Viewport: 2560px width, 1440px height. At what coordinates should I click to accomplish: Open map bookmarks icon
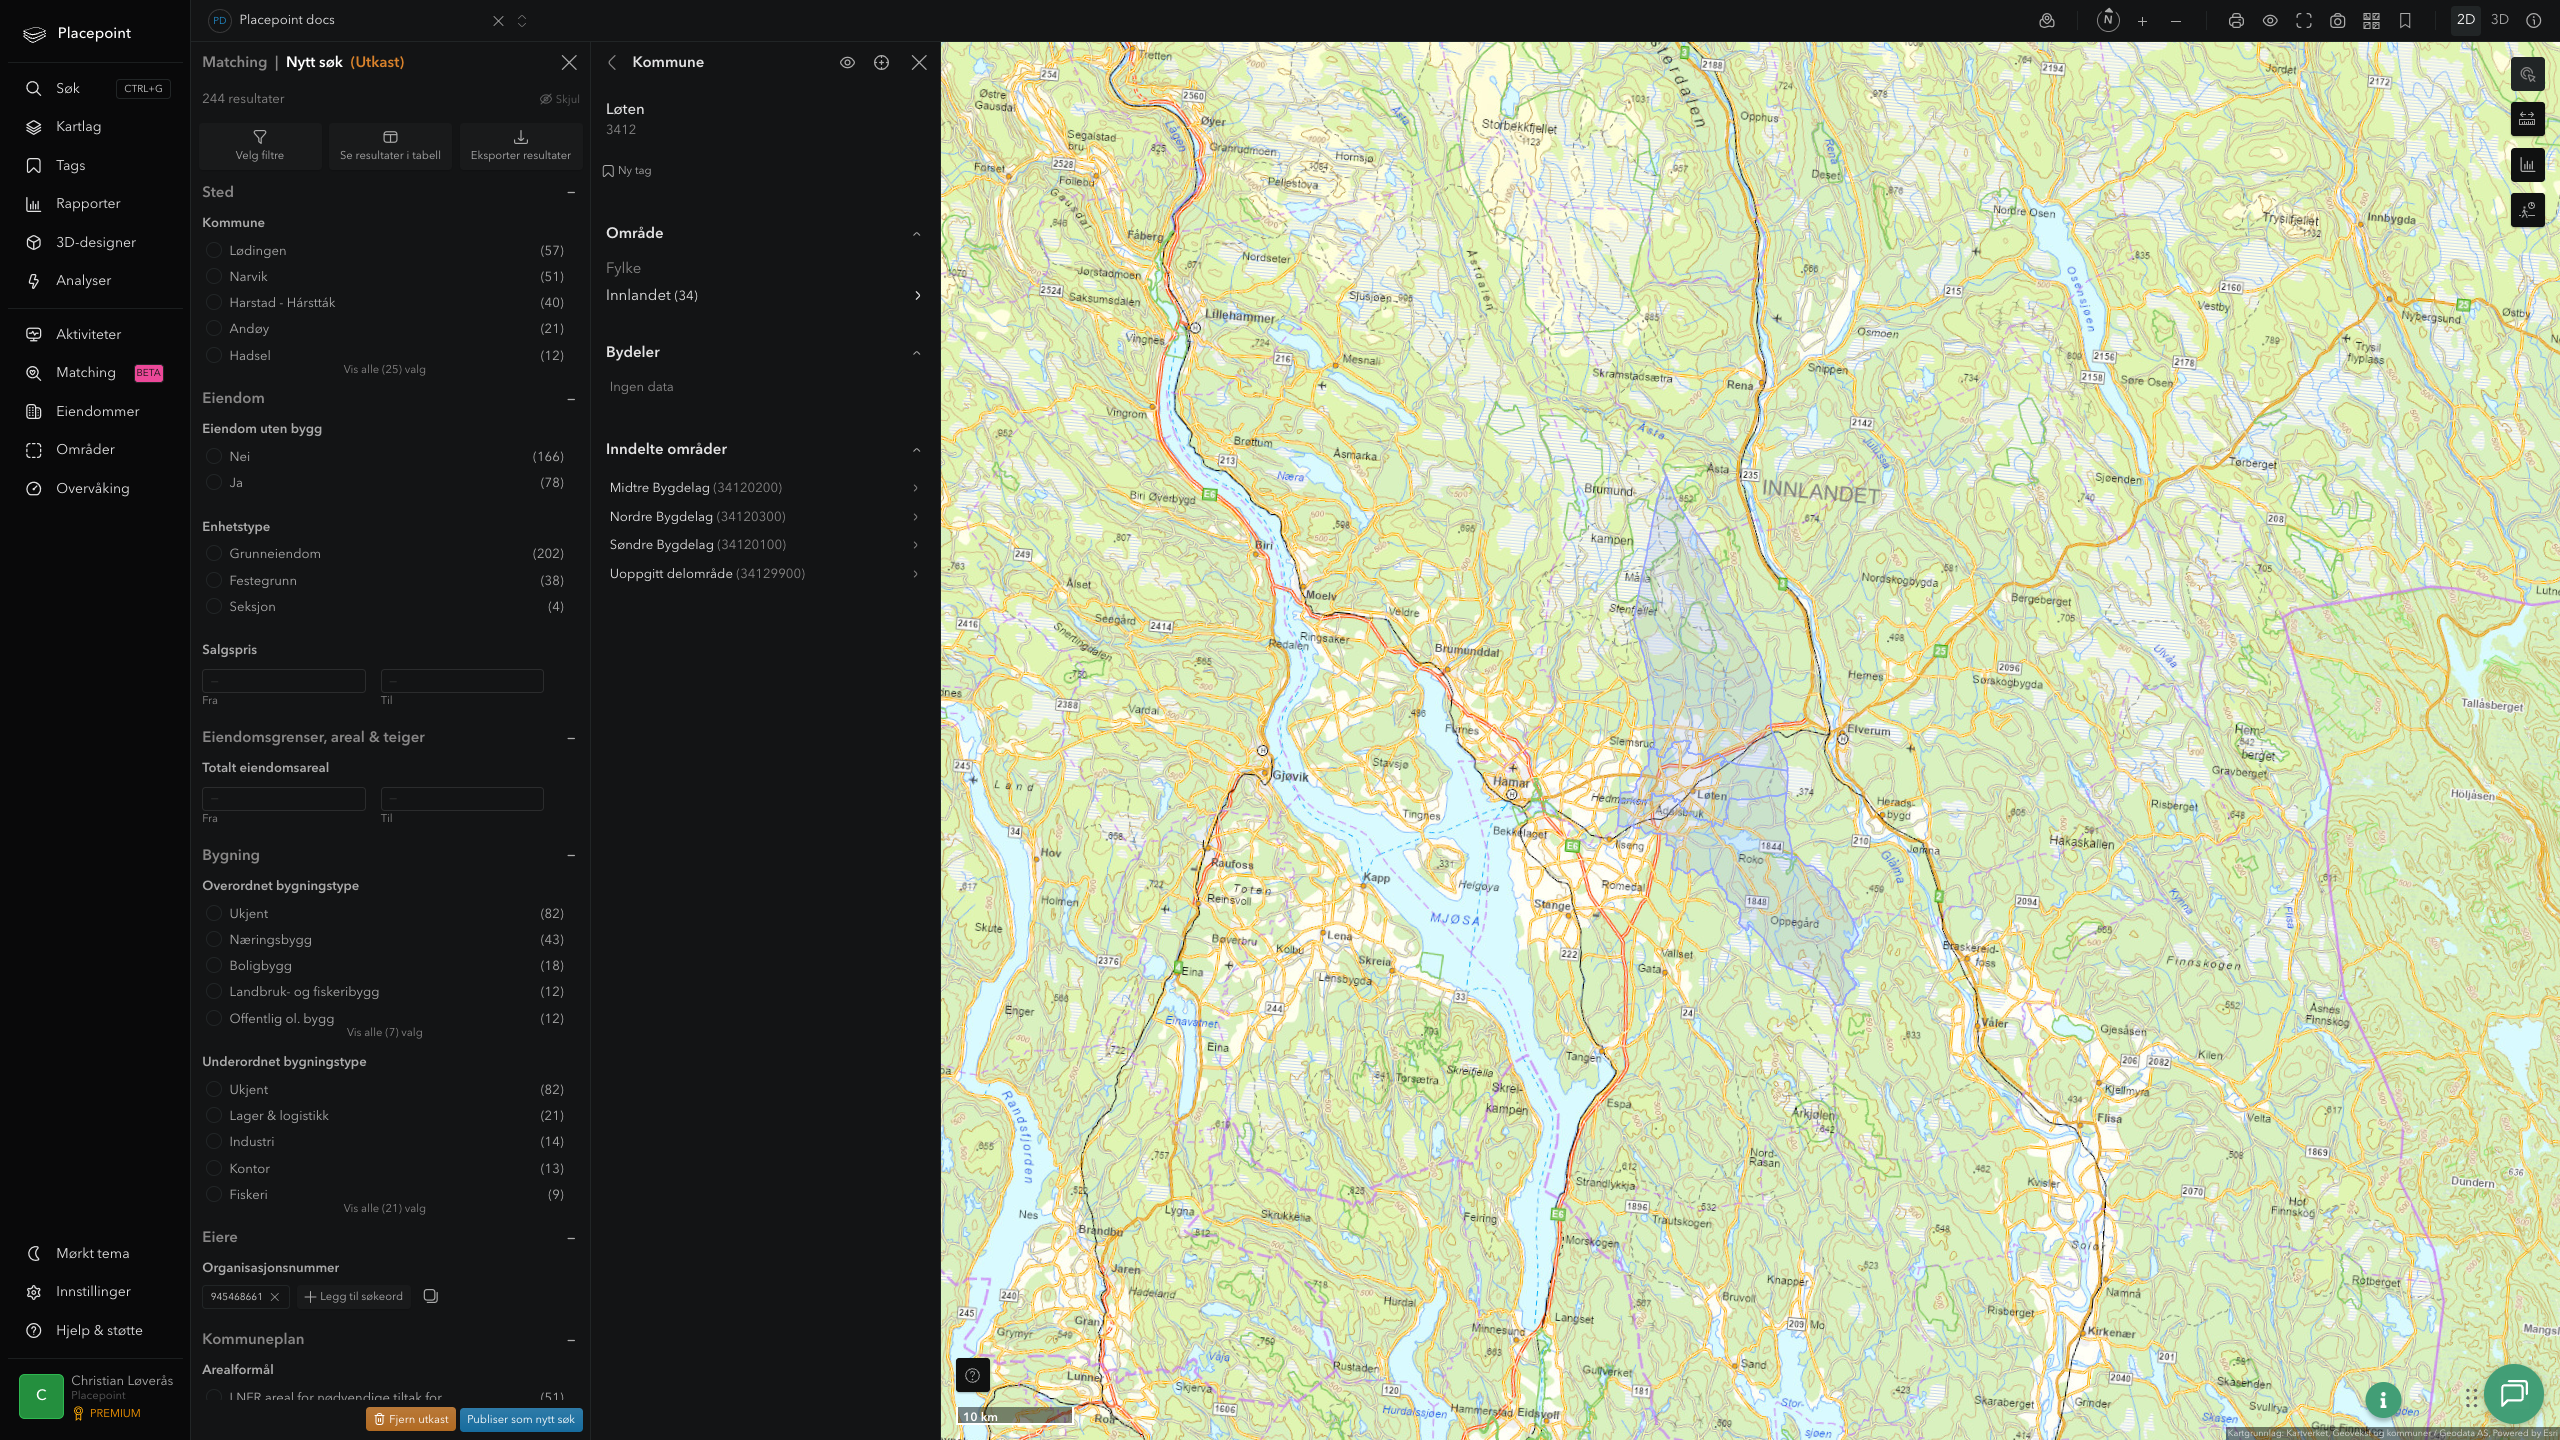pyautogui.click(x=2405, y=21)
